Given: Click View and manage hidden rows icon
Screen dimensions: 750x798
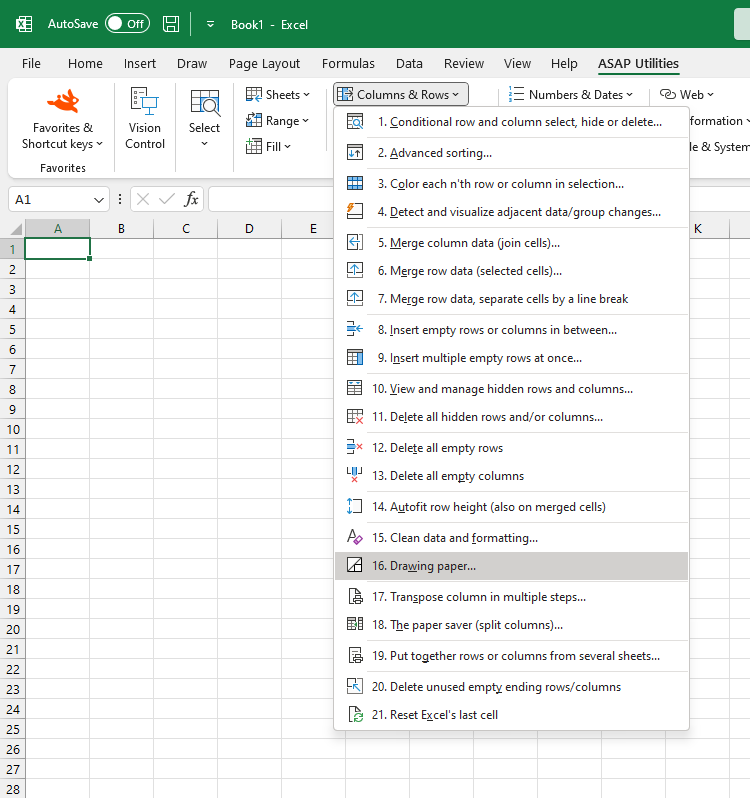Looking at the screenshot, I should [355, 389].
